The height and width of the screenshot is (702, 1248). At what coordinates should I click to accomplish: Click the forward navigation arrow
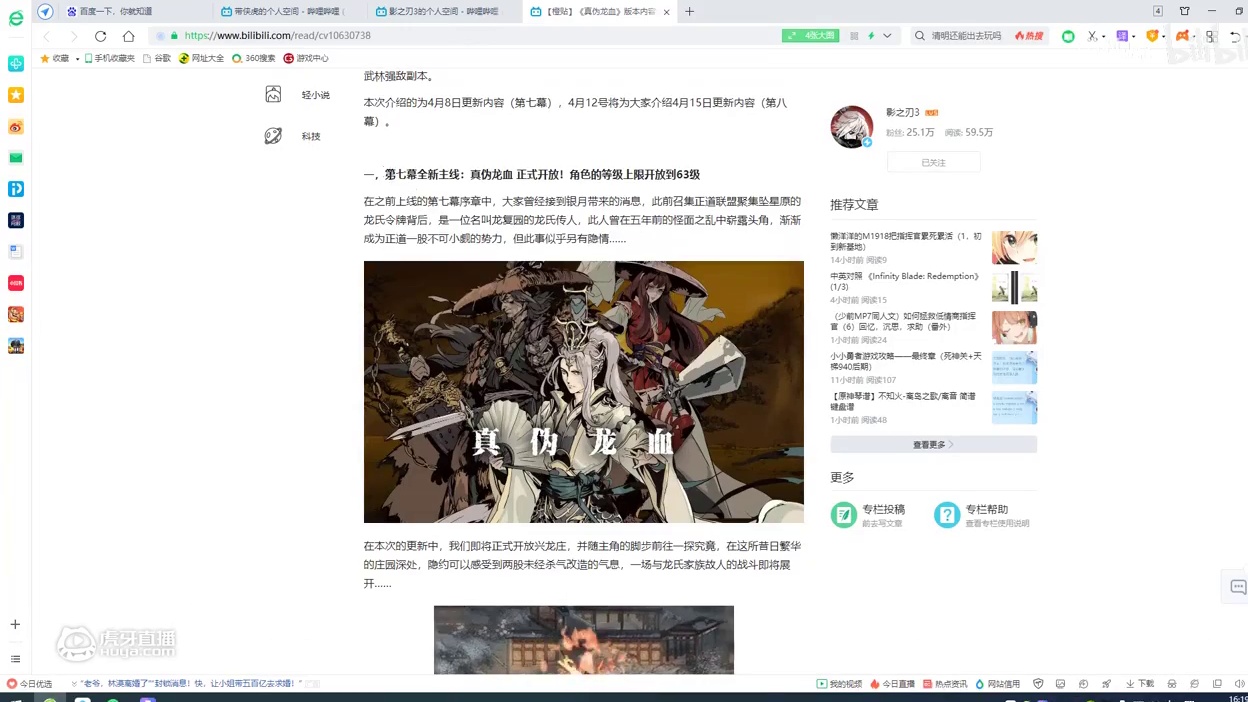[x=73, y=36]
